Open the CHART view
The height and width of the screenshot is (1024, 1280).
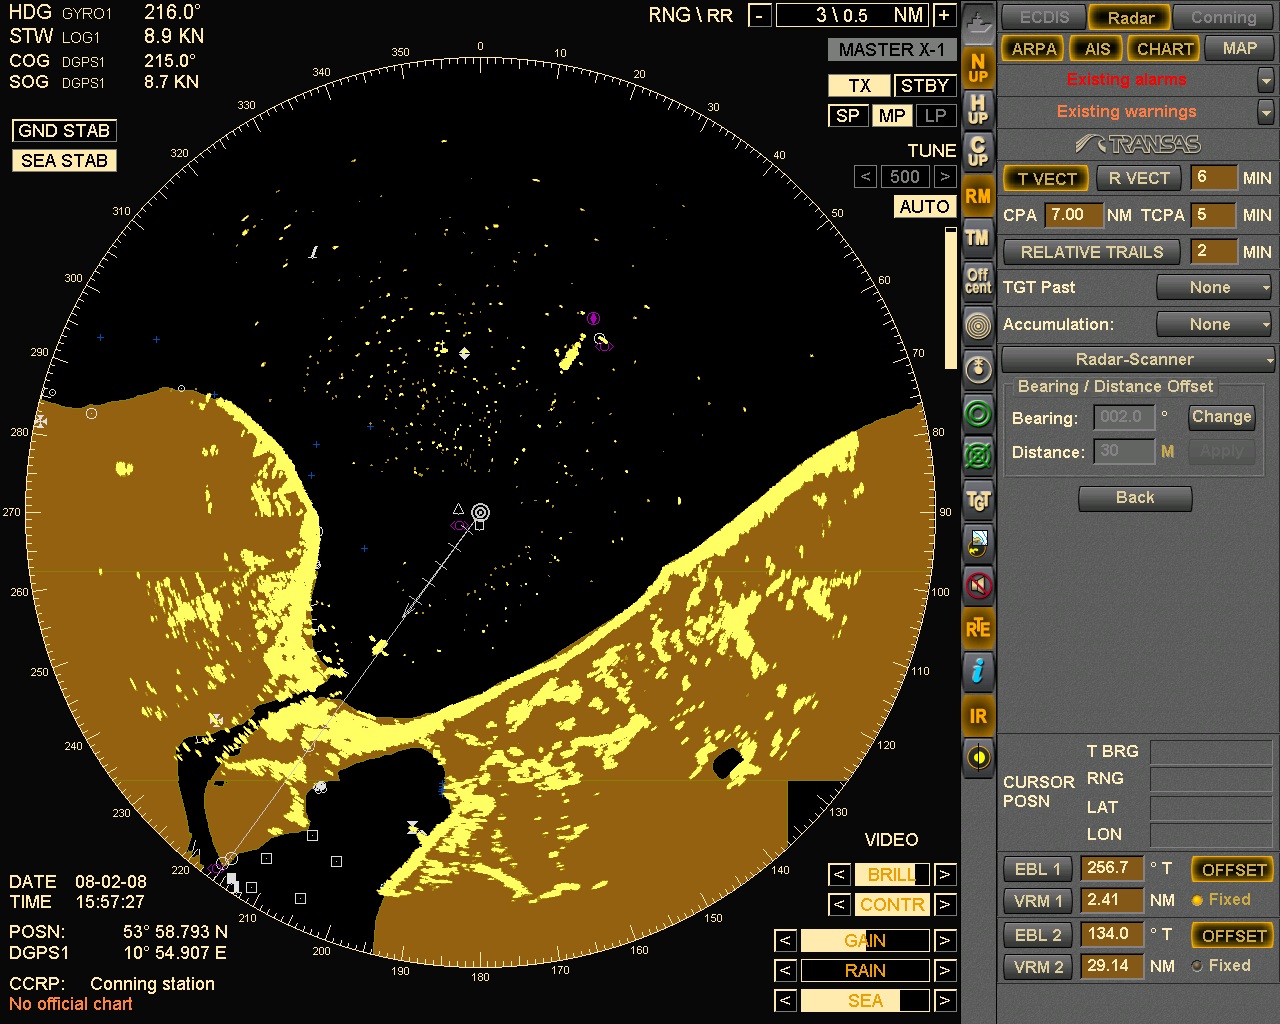(1163, 48)
